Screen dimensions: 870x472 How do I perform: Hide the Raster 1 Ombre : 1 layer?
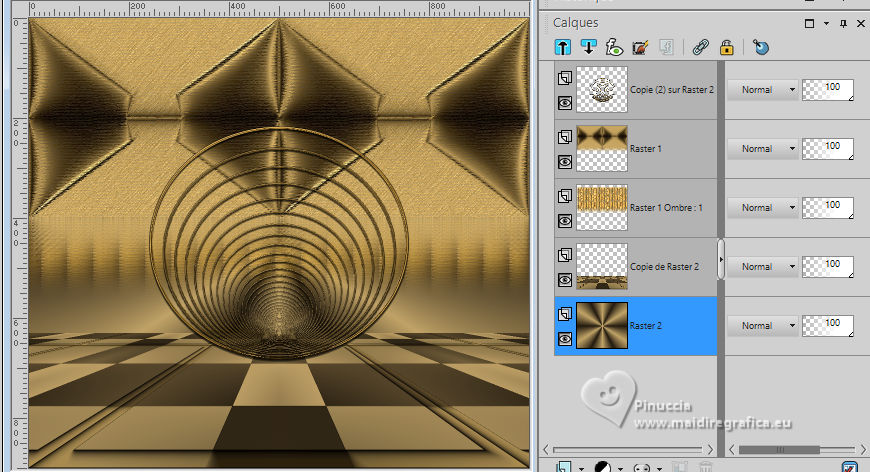(x=564, y=220)
